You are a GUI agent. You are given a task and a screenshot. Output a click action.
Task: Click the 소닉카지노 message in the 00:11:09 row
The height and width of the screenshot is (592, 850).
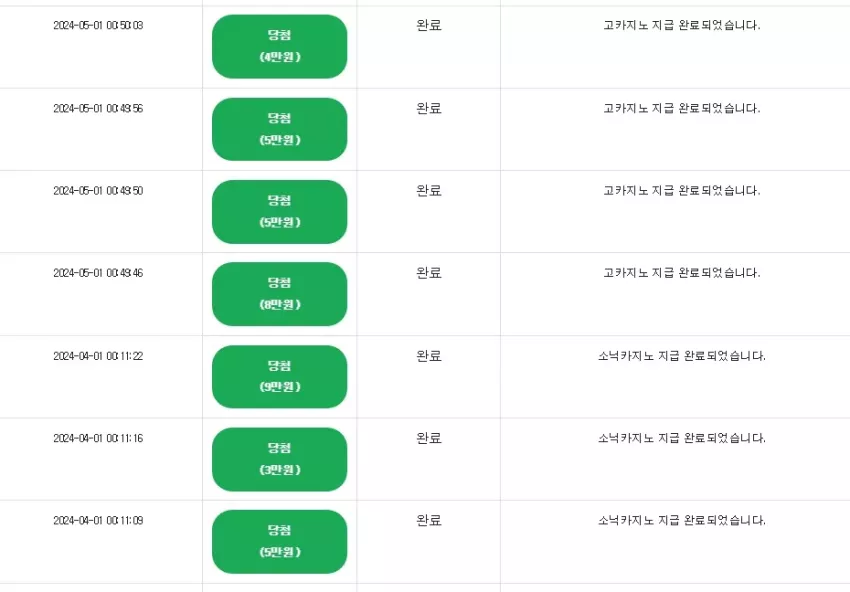(x=682, y=520)
